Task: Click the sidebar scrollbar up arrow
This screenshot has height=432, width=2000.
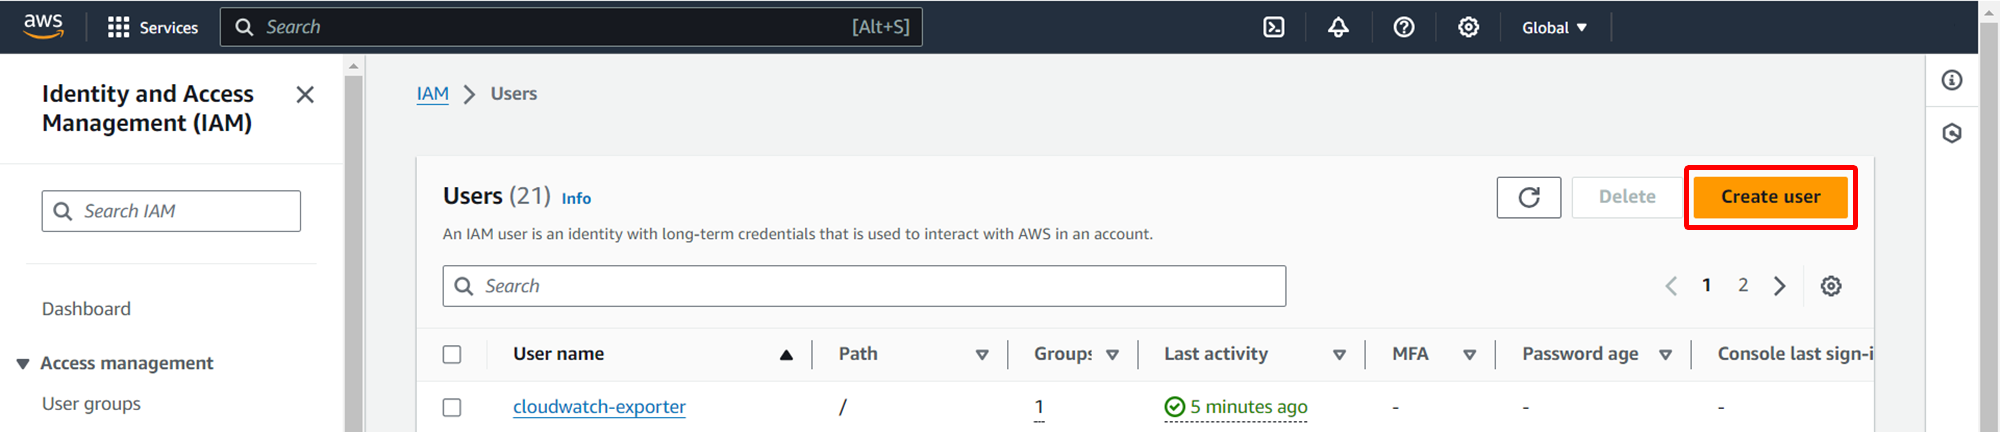Action: 353,66
